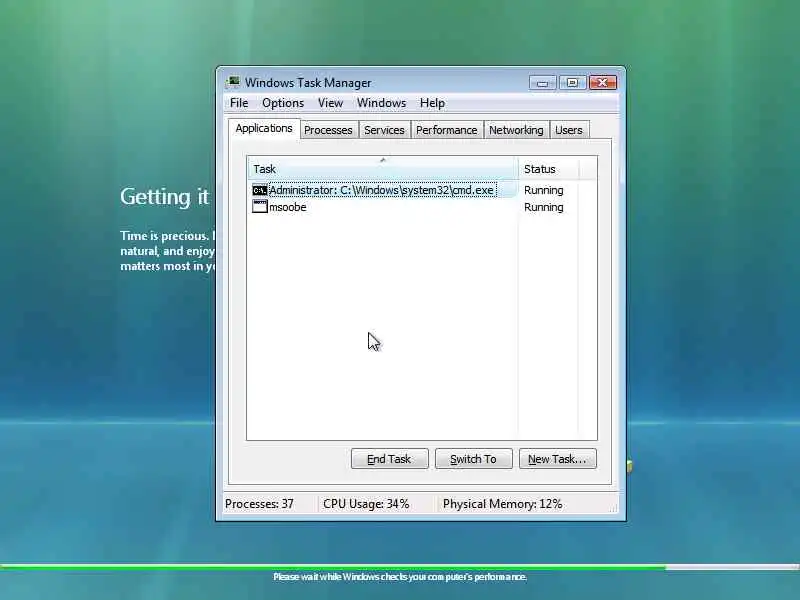Click the Running status of cmd.exe
Viewport: 800px width, 600px height.
click(543, 190)
